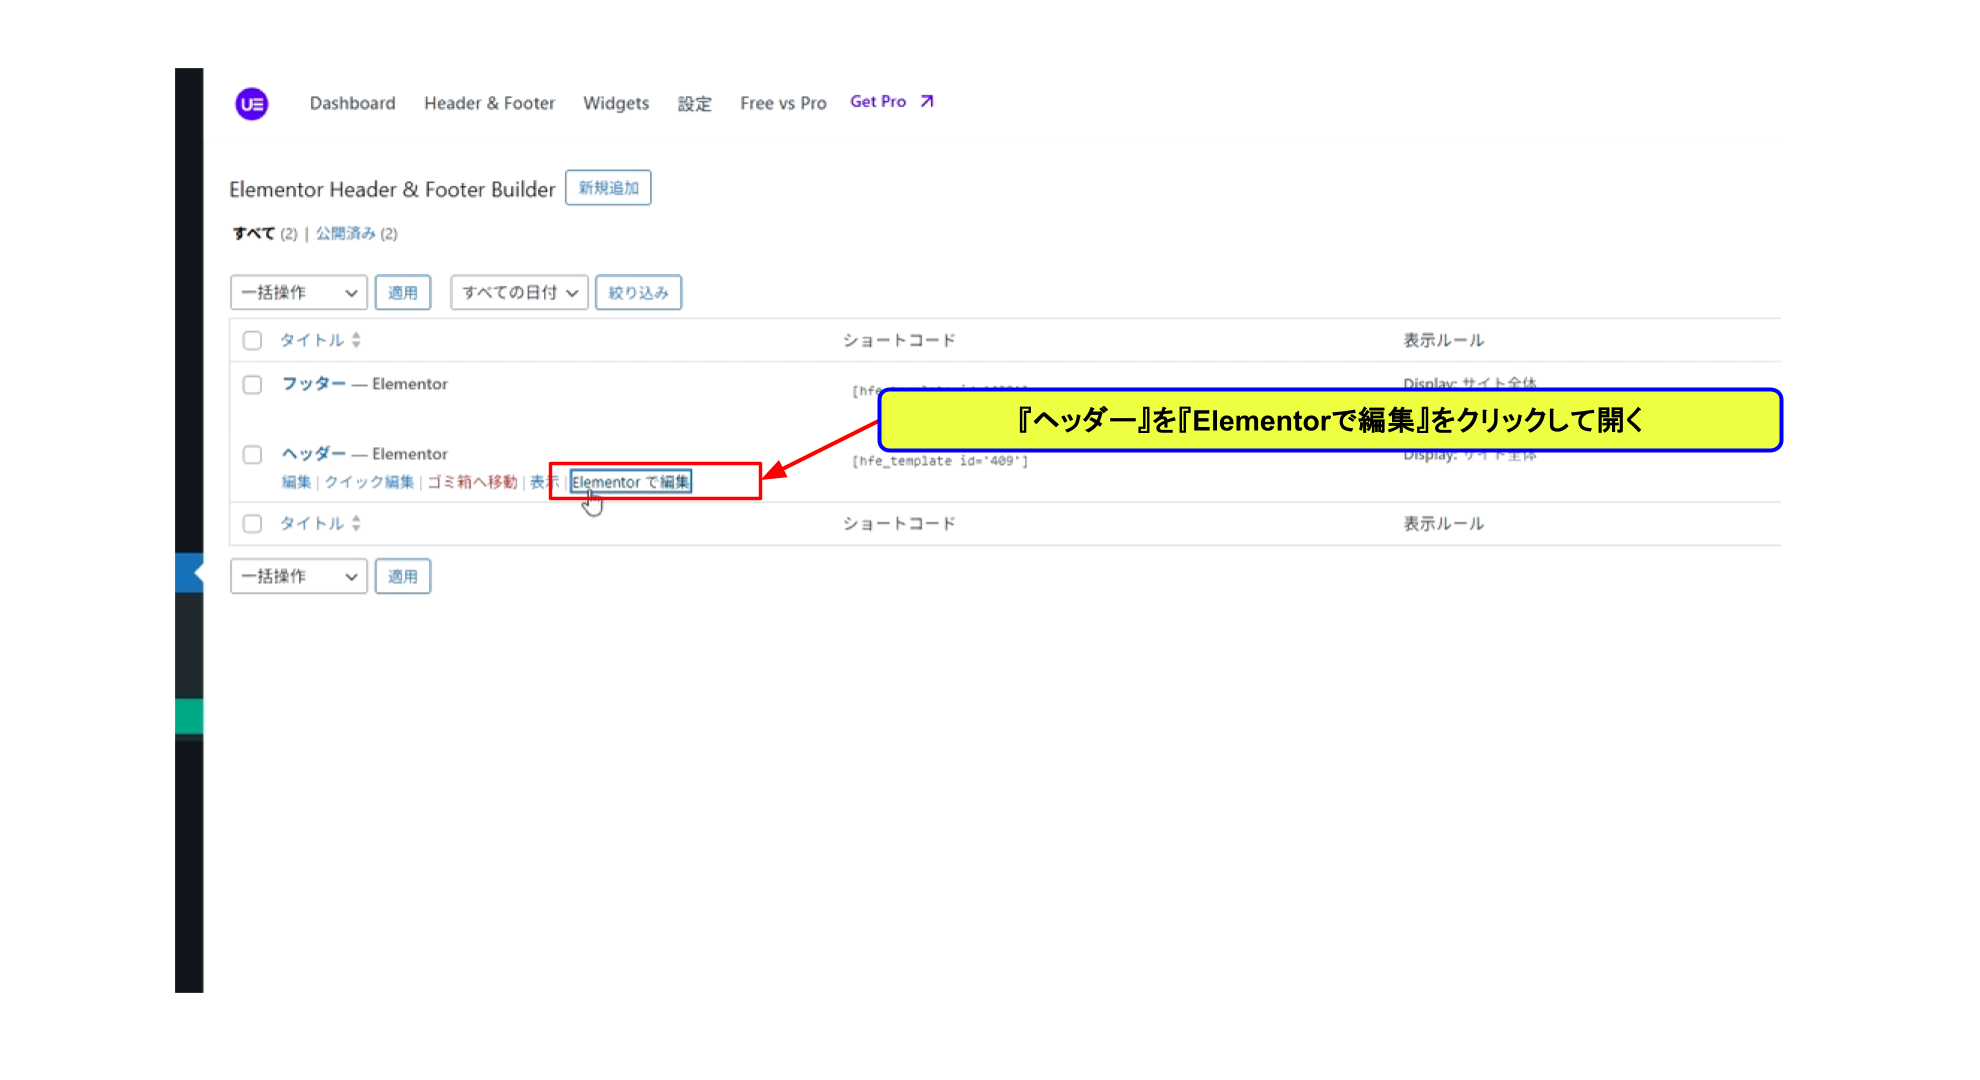
Task: Click the 表示ルール column header
Action: pyautogui.click(x=1443, y=340)
